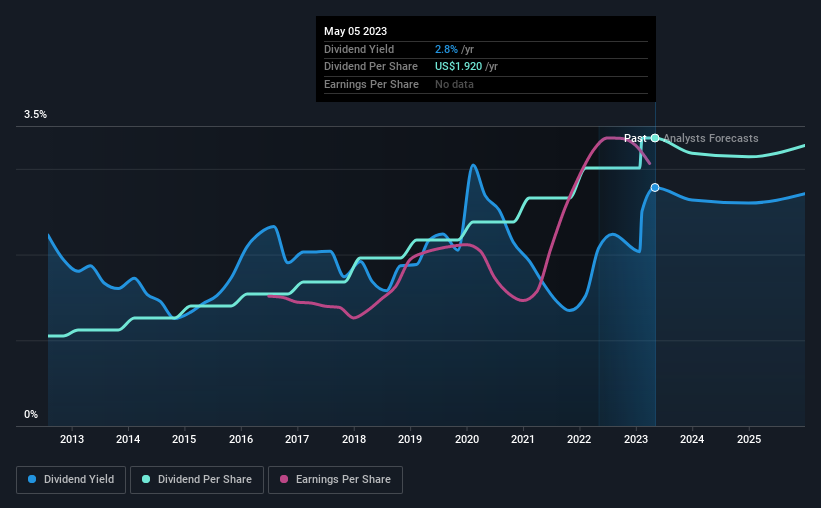Click the 2016 year label on axis

click(241, 439)
